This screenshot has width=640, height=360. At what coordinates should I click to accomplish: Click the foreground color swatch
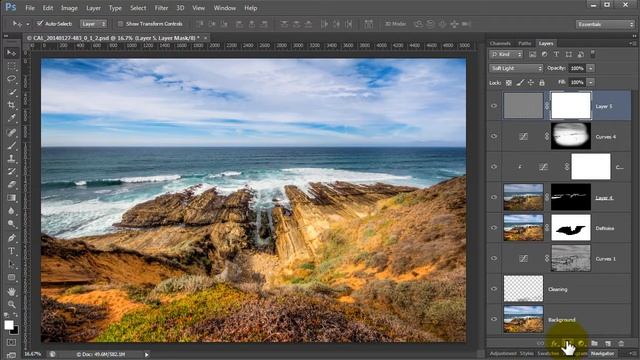point(9,325)
